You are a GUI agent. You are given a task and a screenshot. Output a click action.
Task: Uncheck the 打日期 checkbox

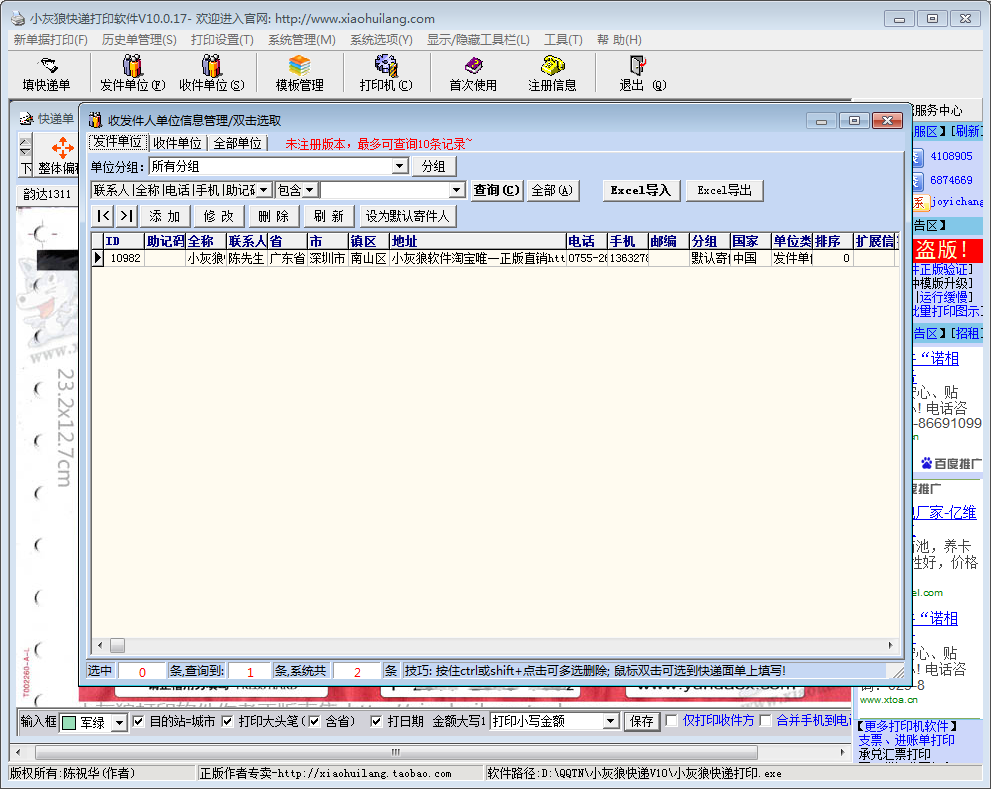point(377,721)
